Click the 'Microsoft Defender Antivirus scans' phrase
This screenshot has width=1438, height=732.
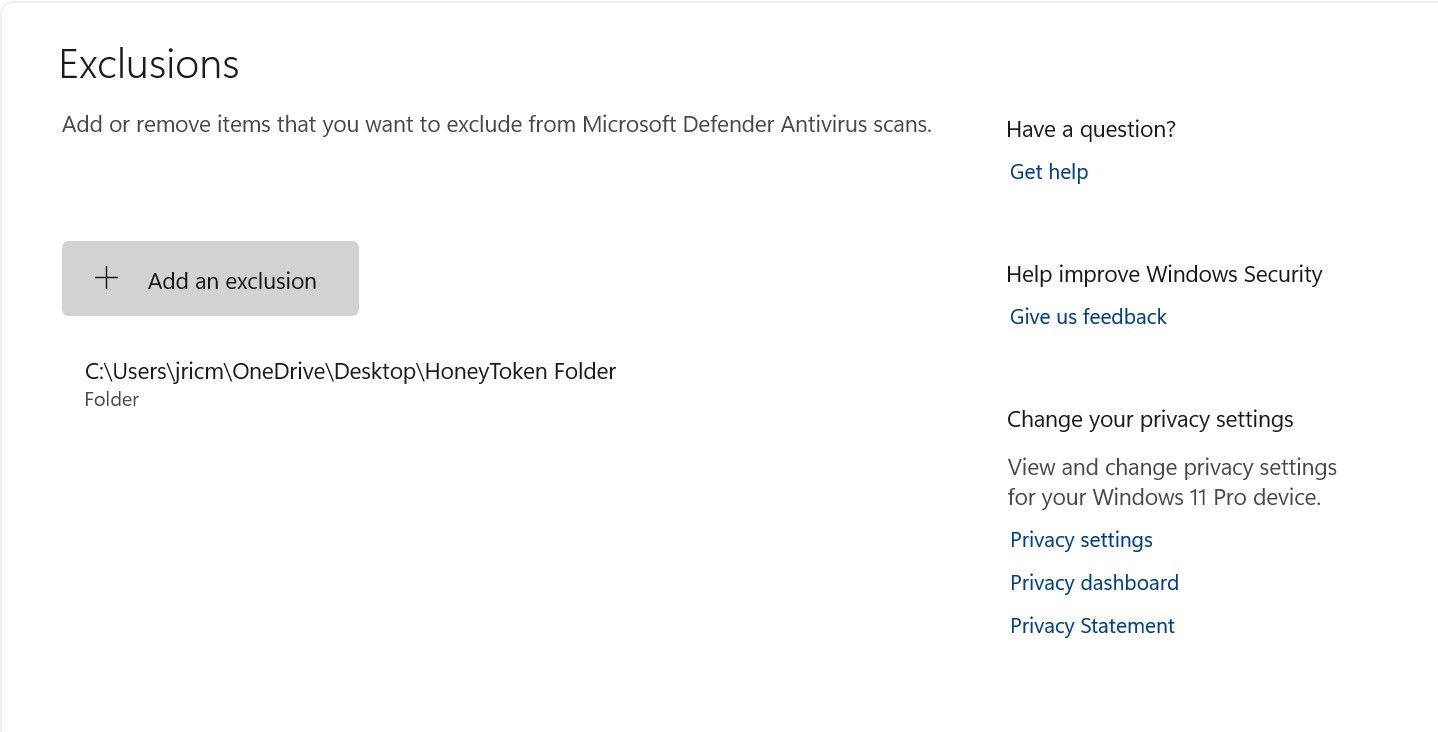coord(756,125)
